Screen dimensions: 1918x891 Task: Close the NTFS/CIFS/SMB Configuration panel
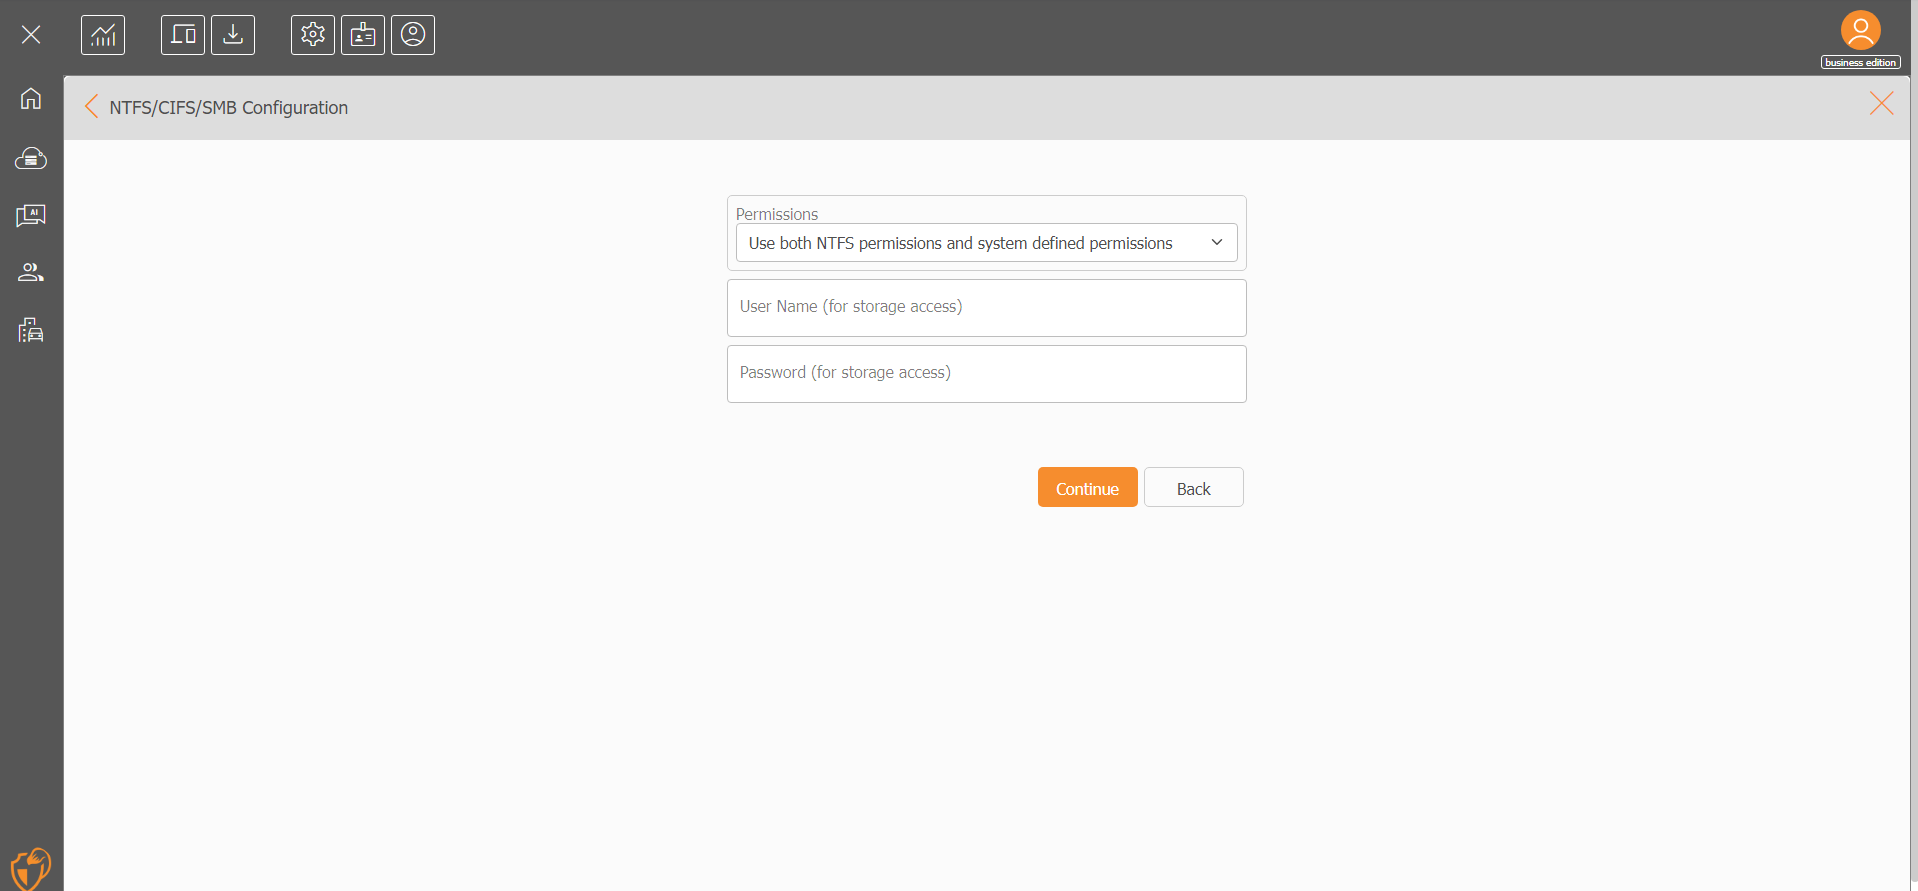click(x=1882, y=103)
